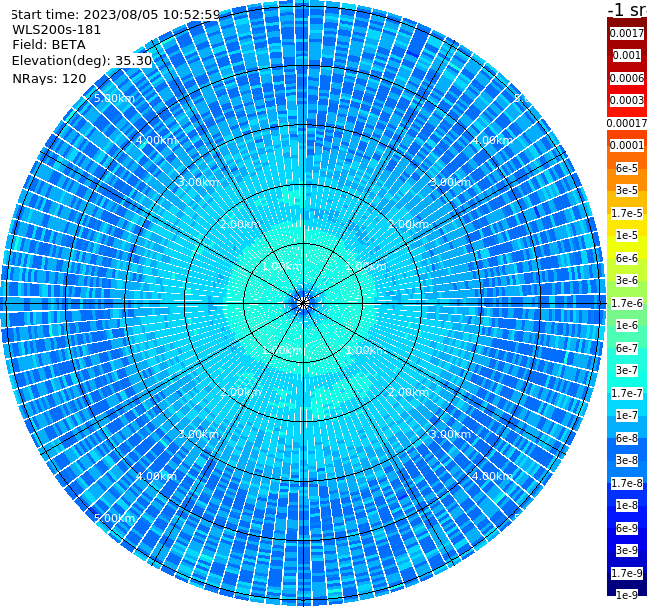Click the lower-right 2.00km ring label

coord(408,392)
